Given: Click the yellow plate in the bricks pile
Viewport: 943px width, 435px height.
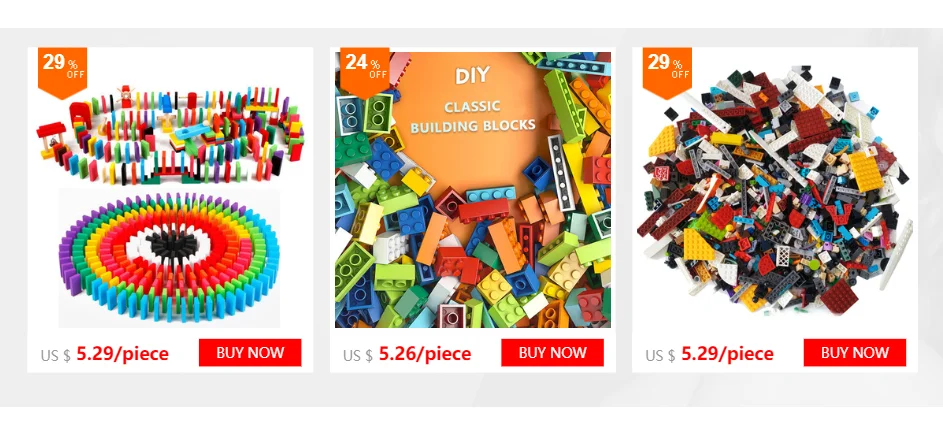Looking at the screenshot, I should coord(866,171).
